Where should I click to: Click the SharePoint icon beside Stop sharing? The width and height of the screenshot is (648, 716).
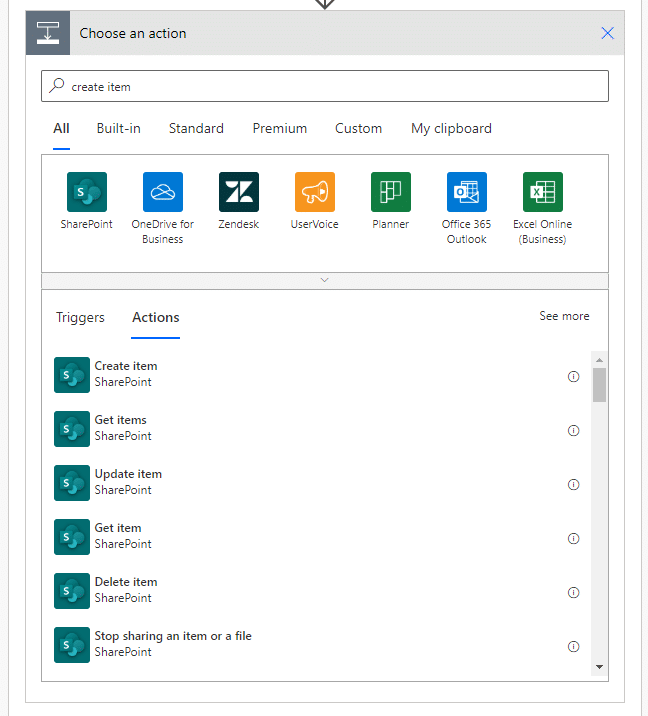point(72,645)
